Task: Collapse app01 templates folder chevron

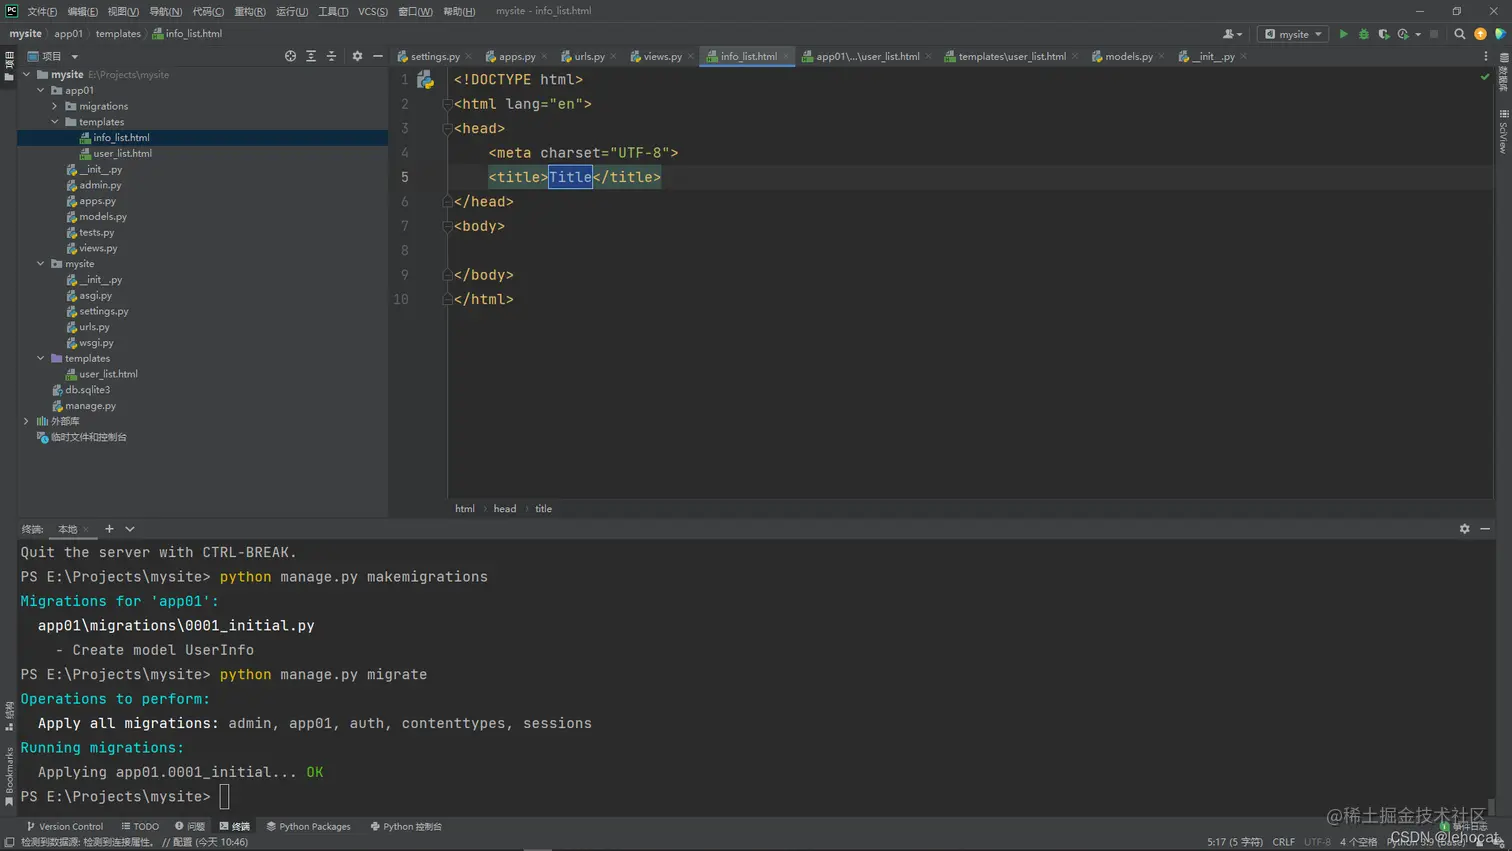Action: point(55,122)
